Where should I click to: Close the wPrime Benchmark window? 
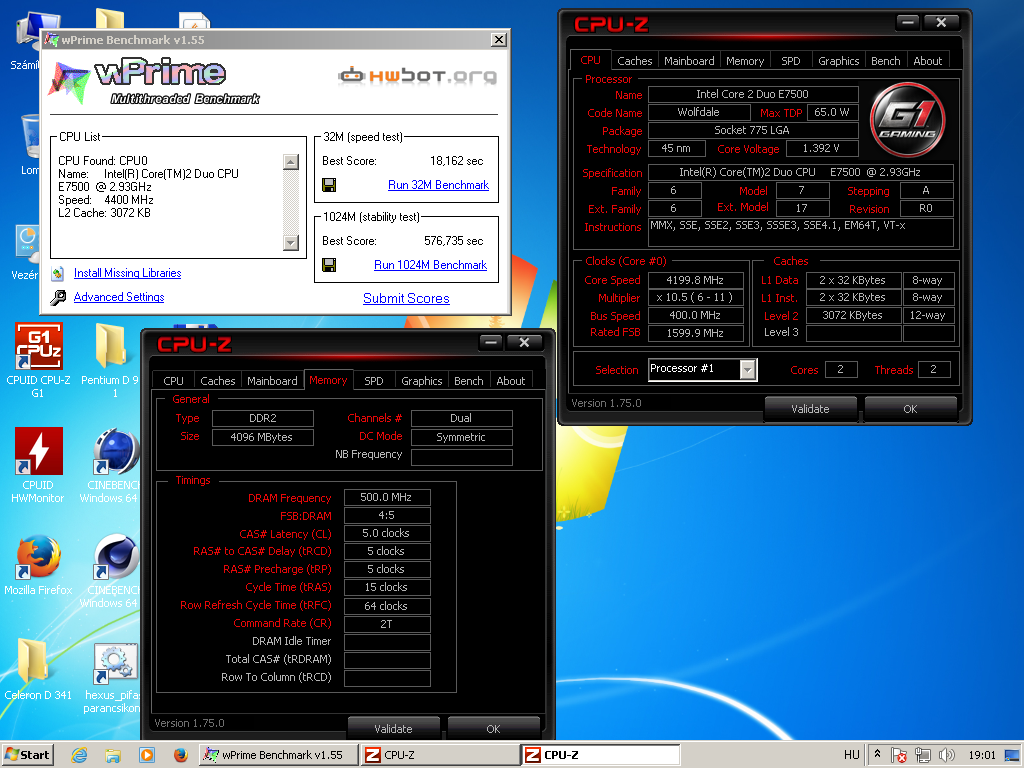coord(498,40)
